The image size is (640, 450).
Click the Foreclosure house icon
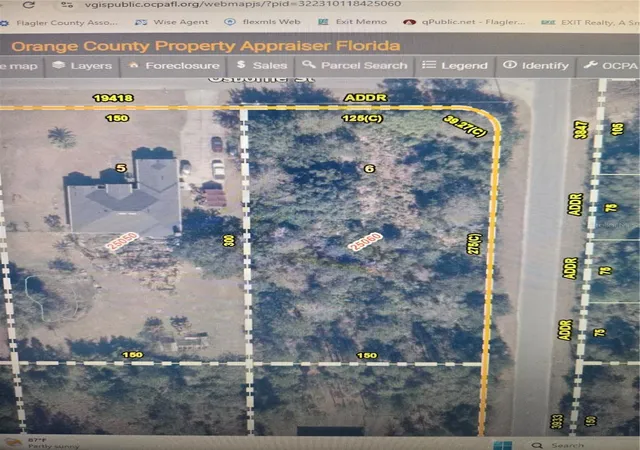133,65
